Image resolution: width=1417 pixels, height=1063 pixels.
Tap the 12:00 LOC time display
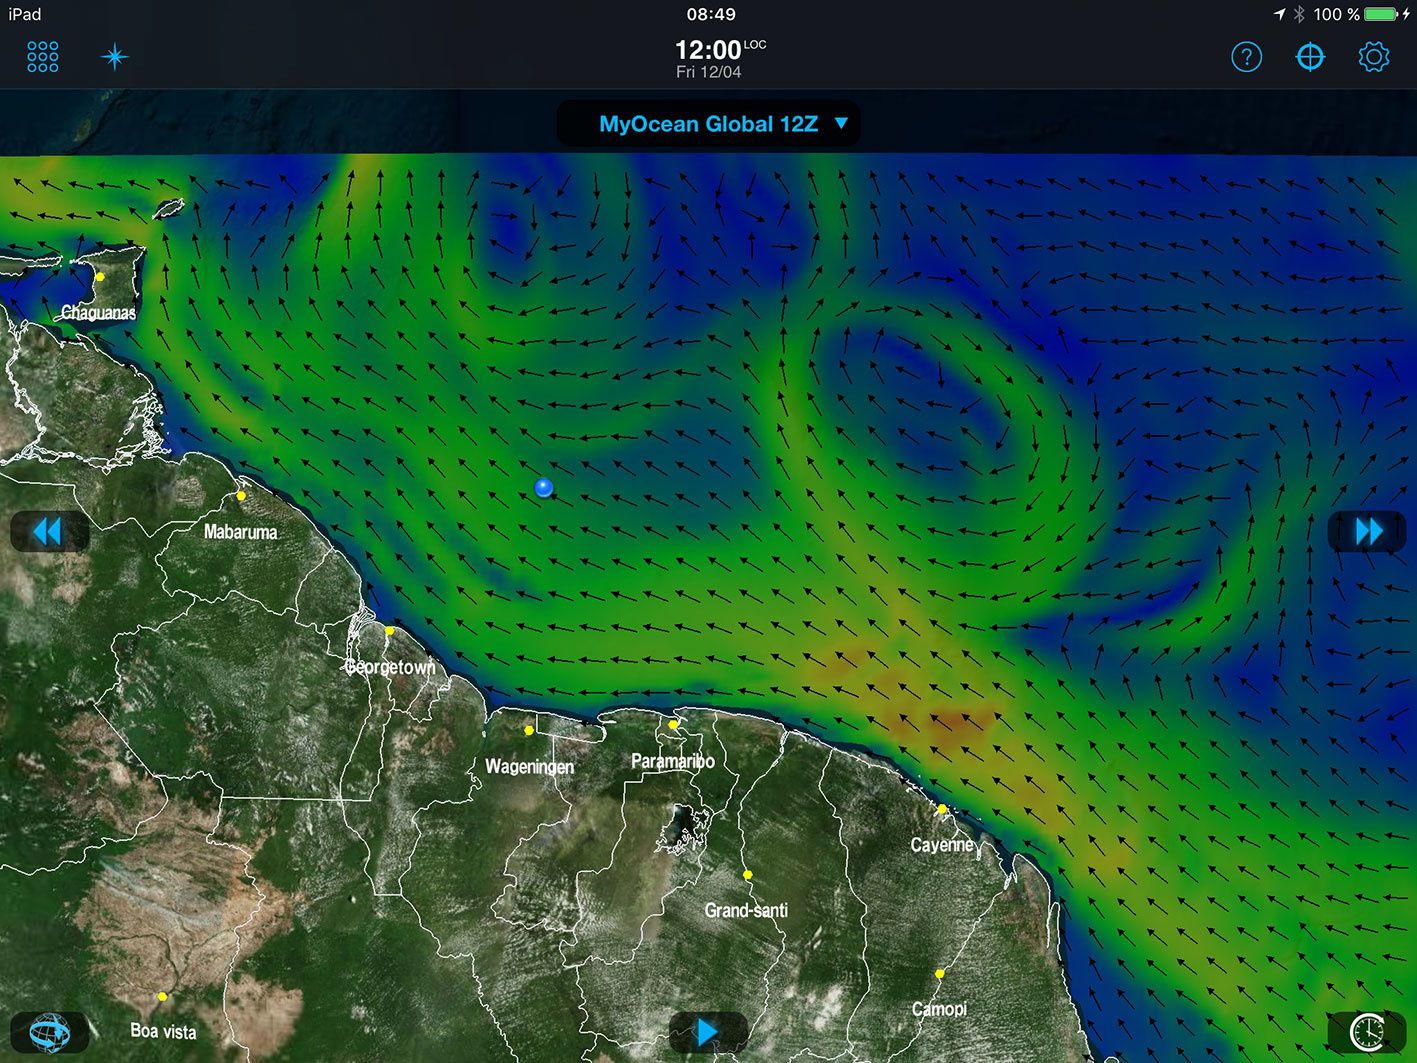coord(720,49)
